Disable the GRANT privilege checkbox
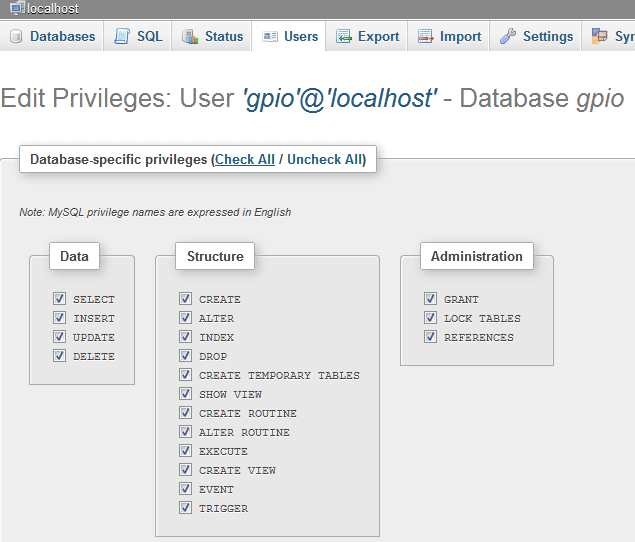This screenshot has height=542, width=635. [430, 299]
